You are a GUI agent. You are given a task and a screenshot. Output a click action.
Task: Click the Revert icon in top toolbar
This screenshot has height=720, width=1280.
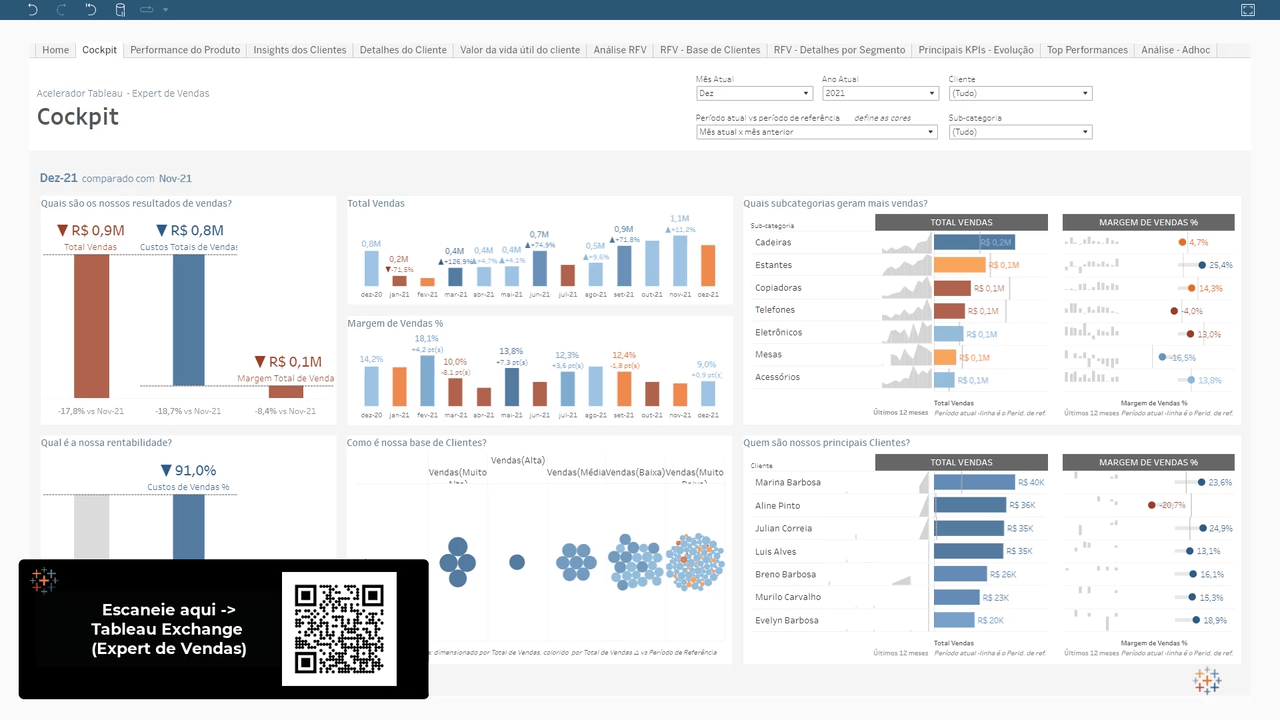[x=91, y=10]
